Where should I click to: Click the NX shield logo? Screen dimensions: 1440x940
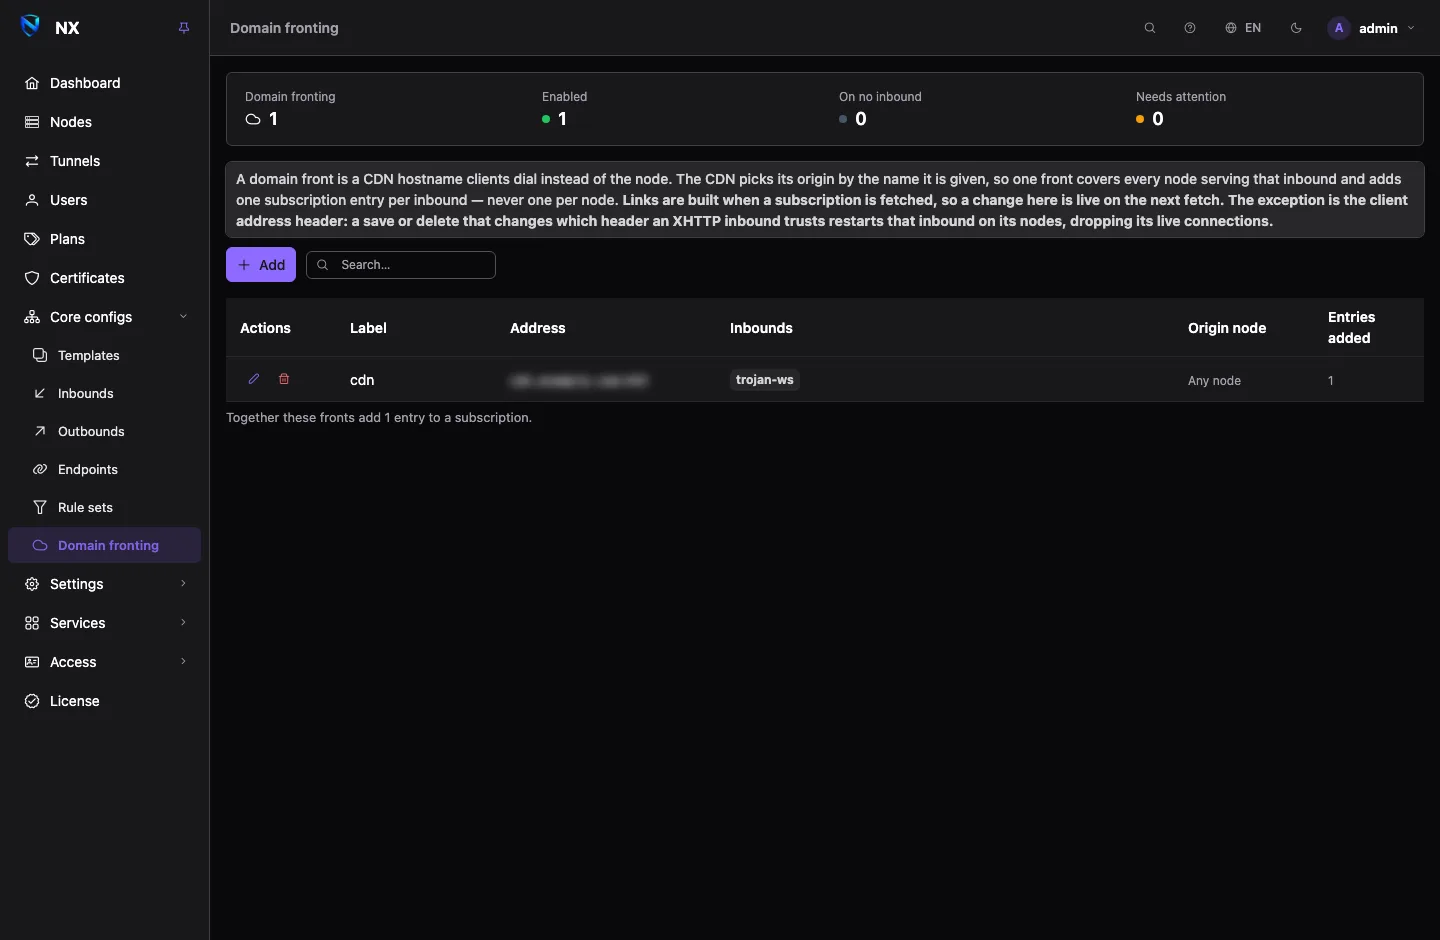(31, 27)
